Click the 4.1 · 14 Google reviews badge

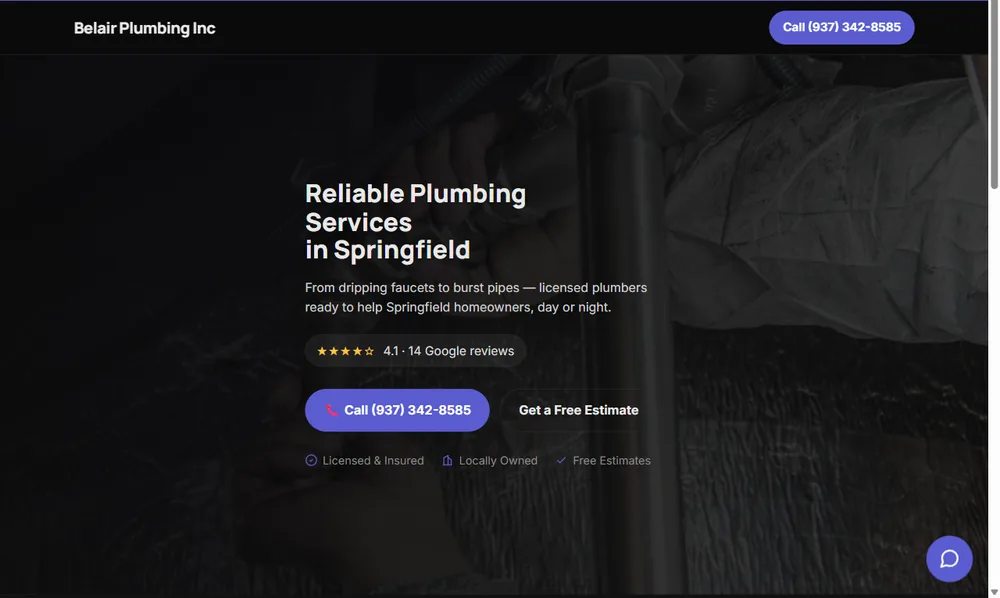pos(415,351)
